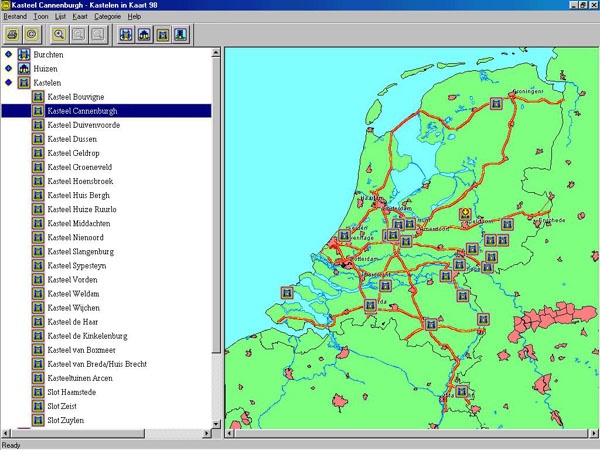Viewport: 600px width, 450px height.
Task: Toggle the pressed Kastelen toolbar button
Action: click(162, 34)
